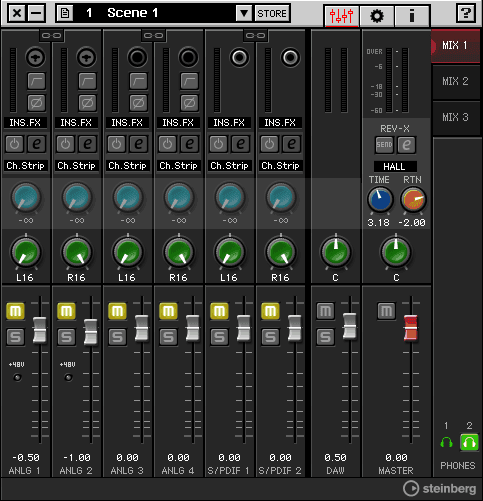Toggle high pass filter on ANLG 2
Screen dimensions: 483x501
click(x=87, y=81)
